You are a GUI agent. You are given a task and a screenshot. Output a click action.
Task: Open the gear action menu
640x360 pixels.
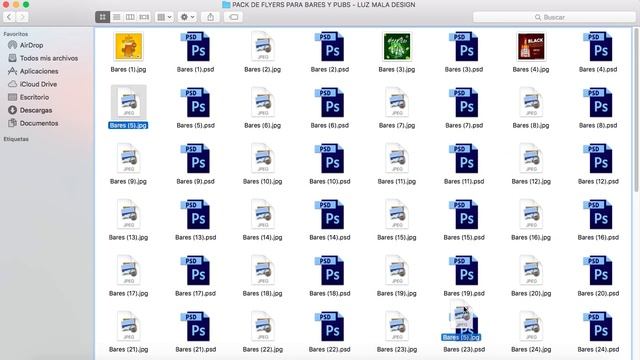pos(187,17)
